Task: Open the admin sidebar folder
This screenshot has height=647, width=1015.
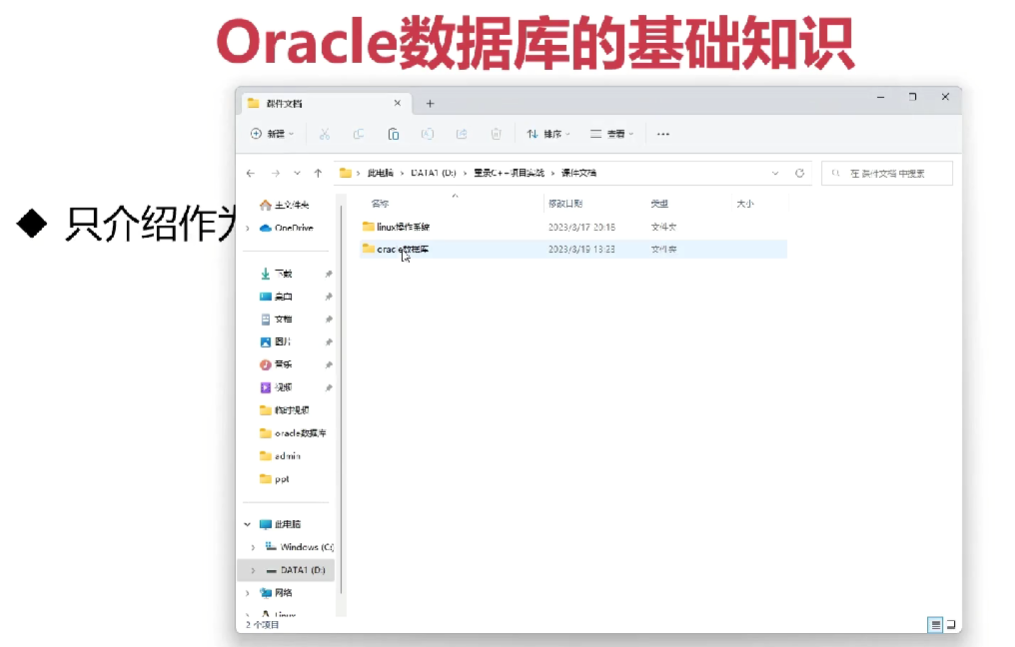Action: coord(280,456)
